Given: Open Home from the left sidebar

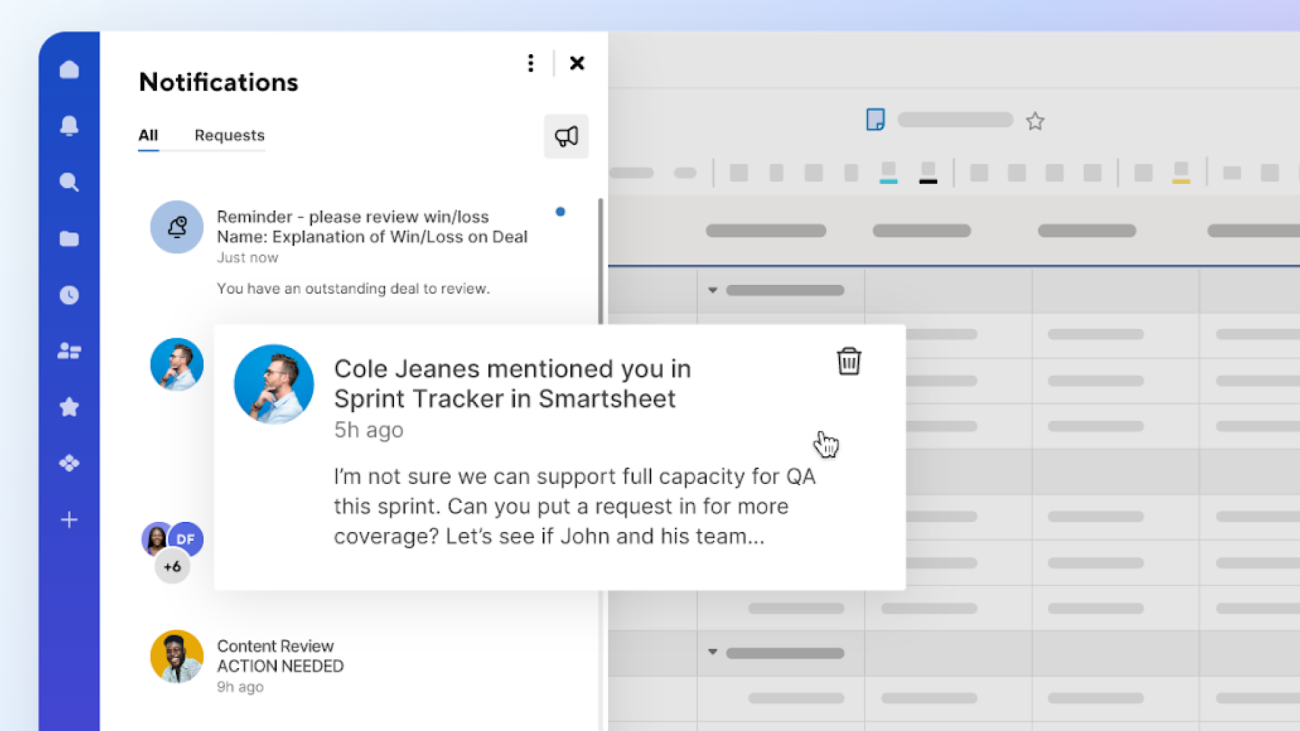Looking at the screenshot, I should [68, 68].
